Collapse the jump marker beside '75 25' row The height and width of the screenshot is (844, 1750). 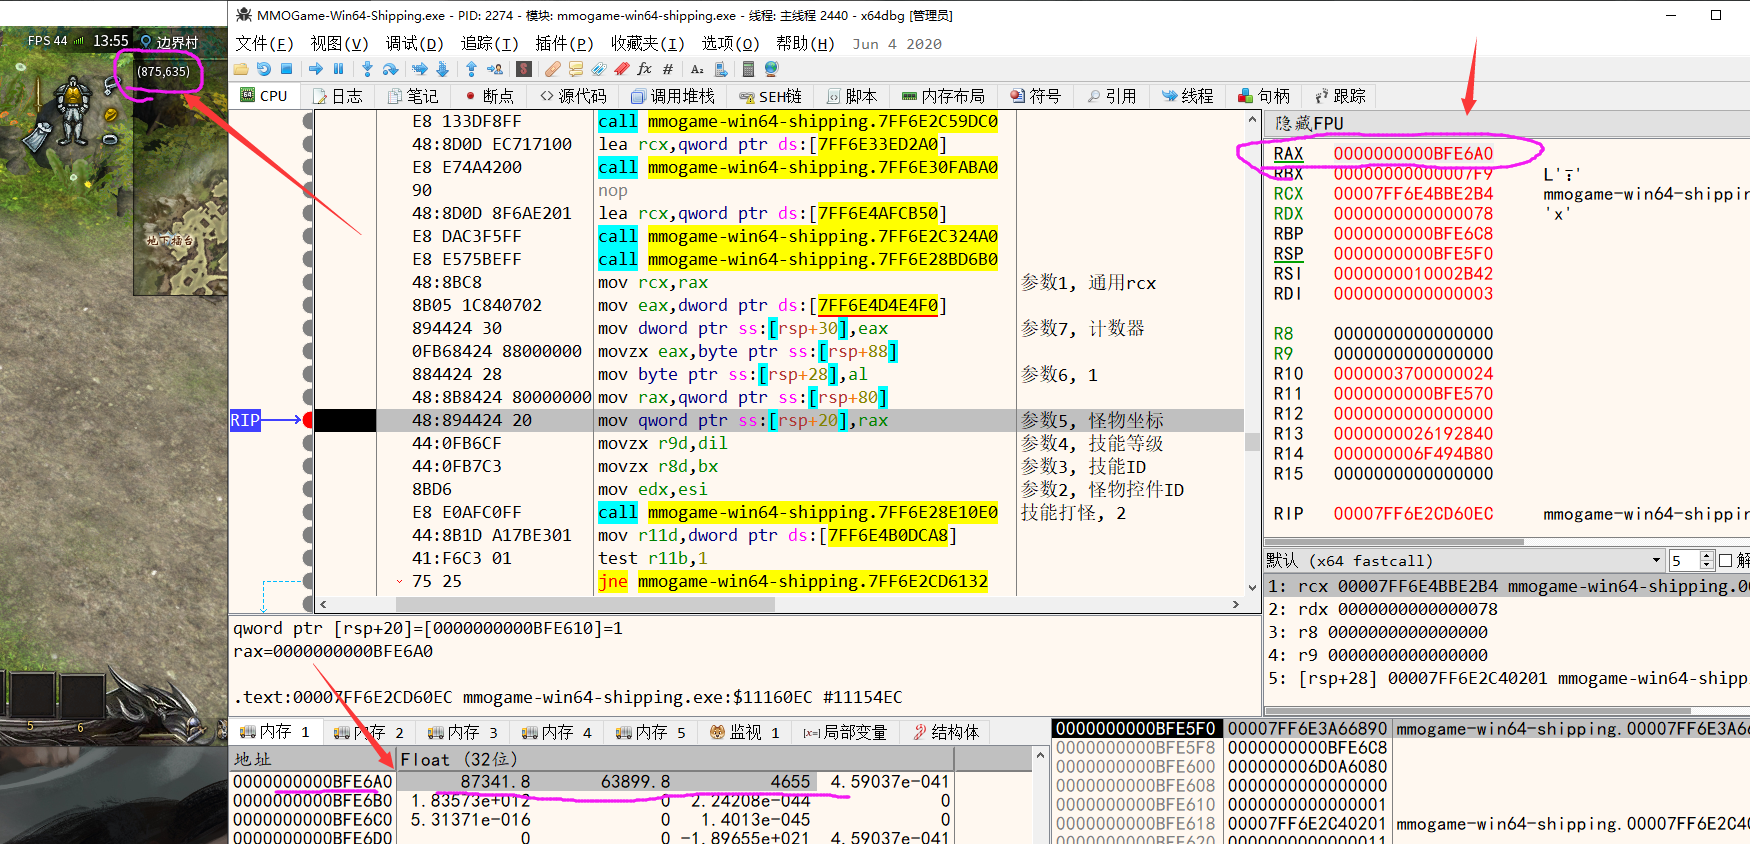tap(399, 581)
